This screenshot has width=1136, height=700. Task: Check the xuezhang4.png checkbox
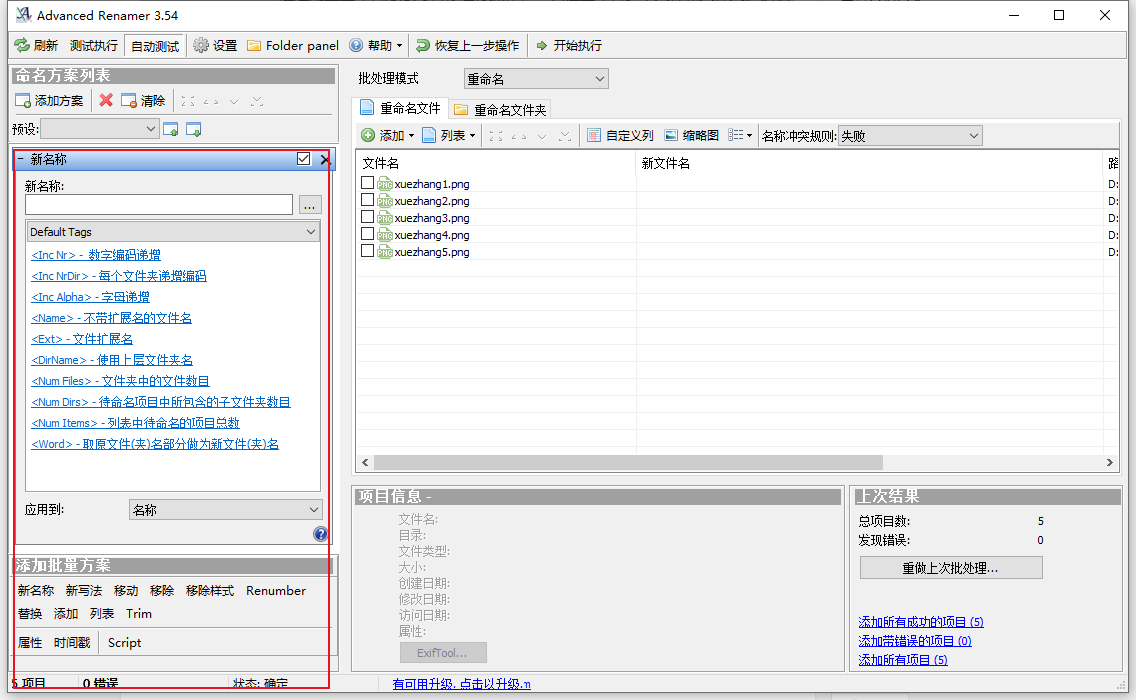coord(367,234)
